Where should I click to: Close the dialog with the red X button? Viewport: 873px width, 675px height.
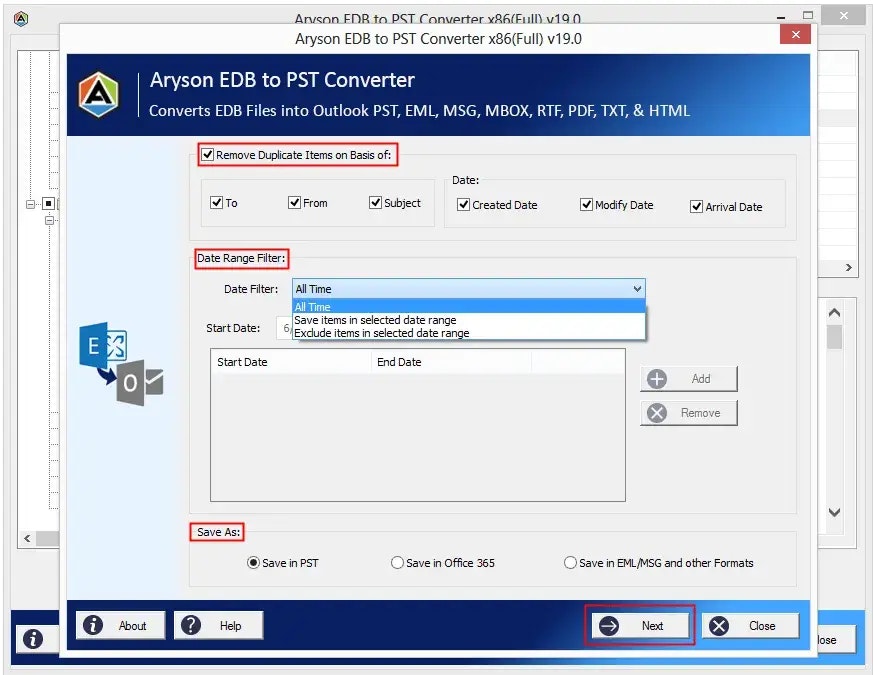795,35
